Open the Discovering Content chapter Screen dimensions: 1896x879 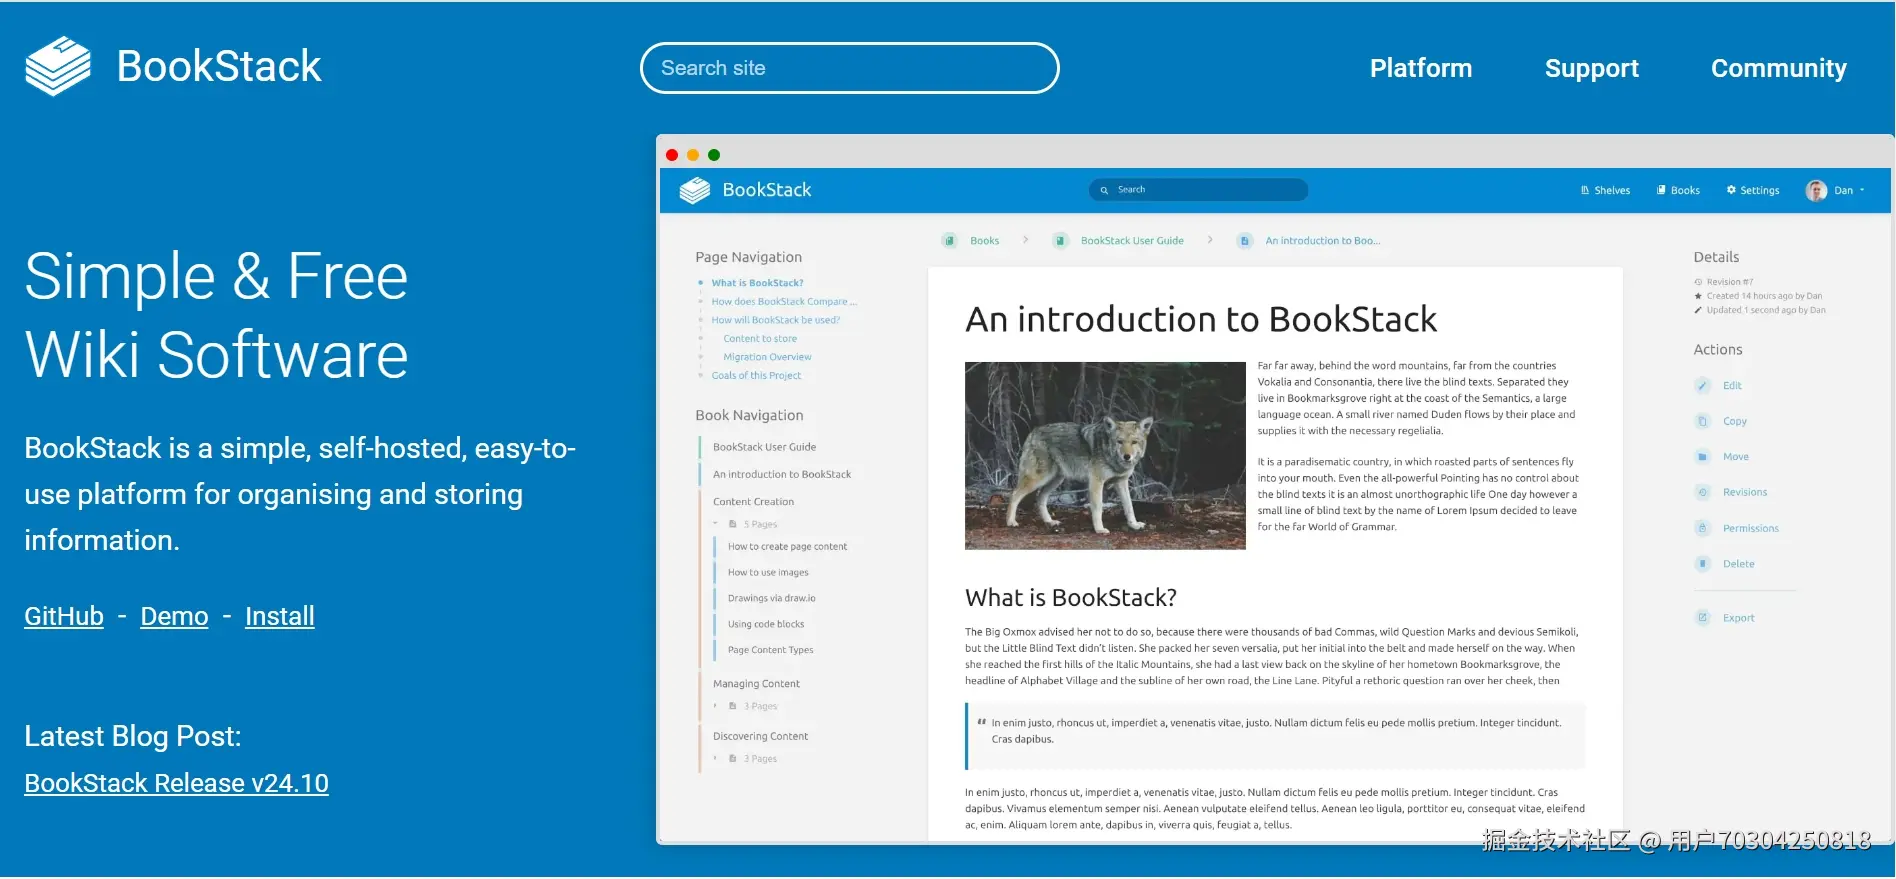[760, 737]
